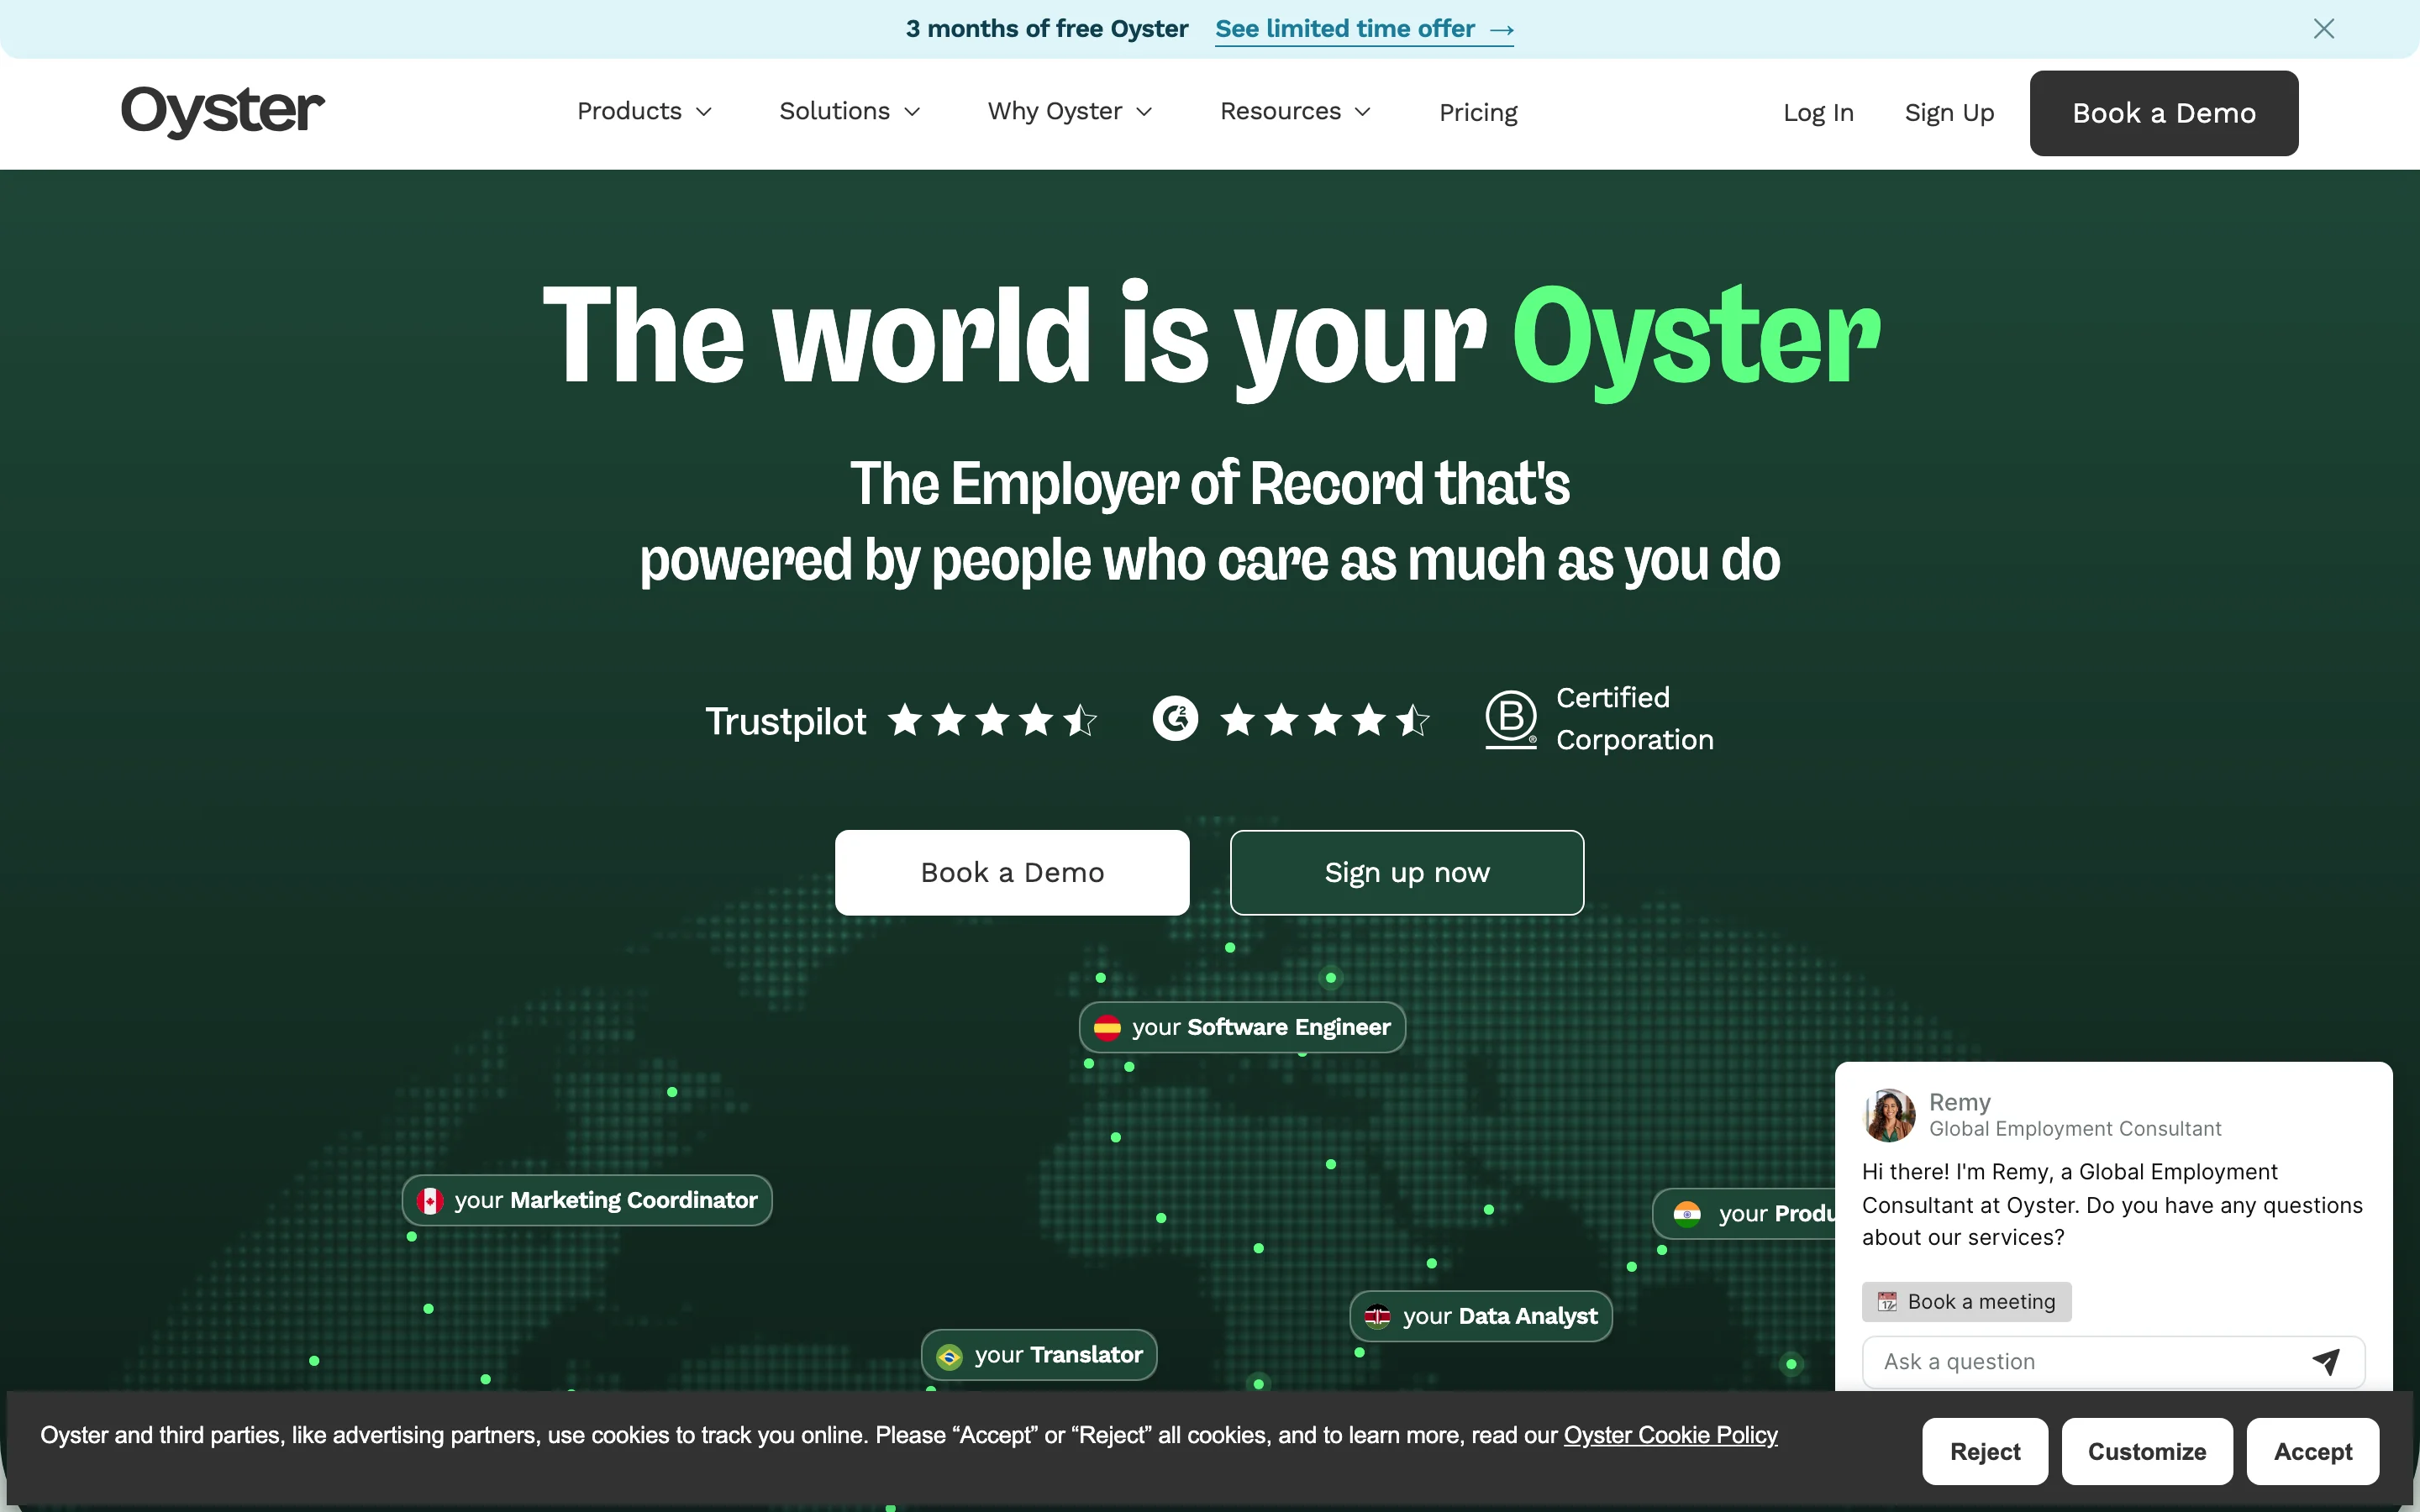This screenshot has height=1512, width=2420.
Task: Click the Book a Demo button
Action: (2163, 112)
